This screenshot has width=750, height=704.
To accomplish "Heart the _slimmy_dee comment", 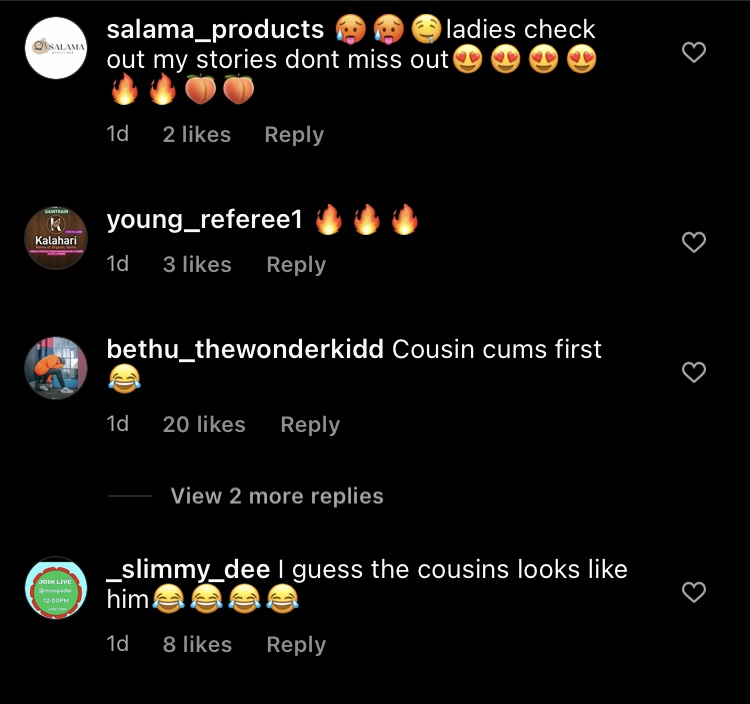I will [694, 592].
